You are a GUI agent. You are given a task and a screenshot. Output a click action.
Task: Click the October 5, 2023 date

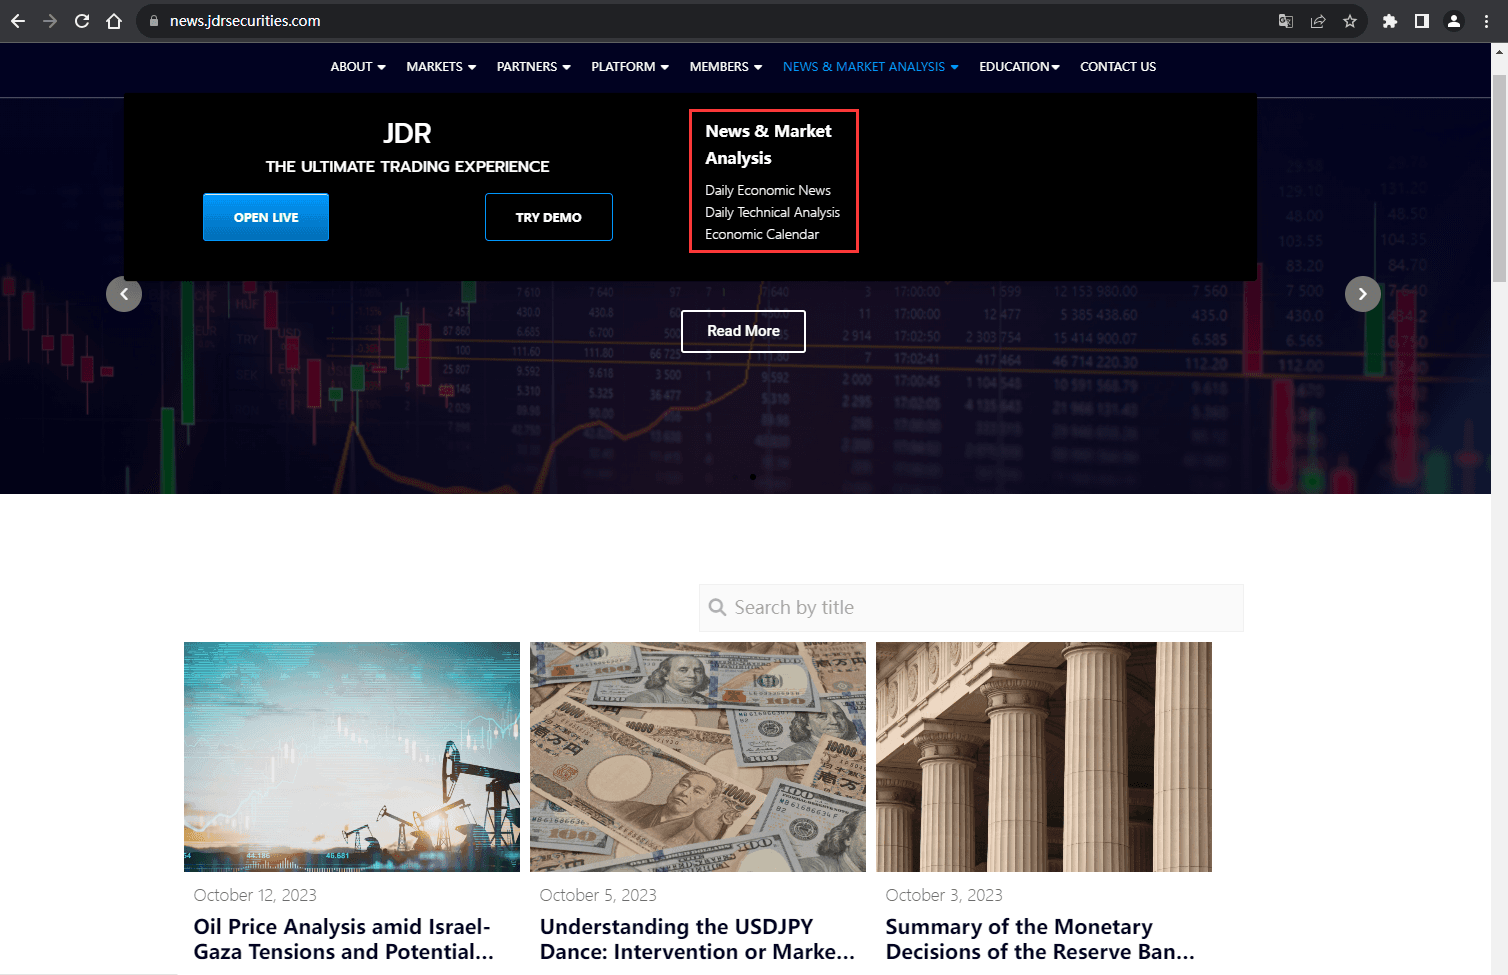pos(598,895)
